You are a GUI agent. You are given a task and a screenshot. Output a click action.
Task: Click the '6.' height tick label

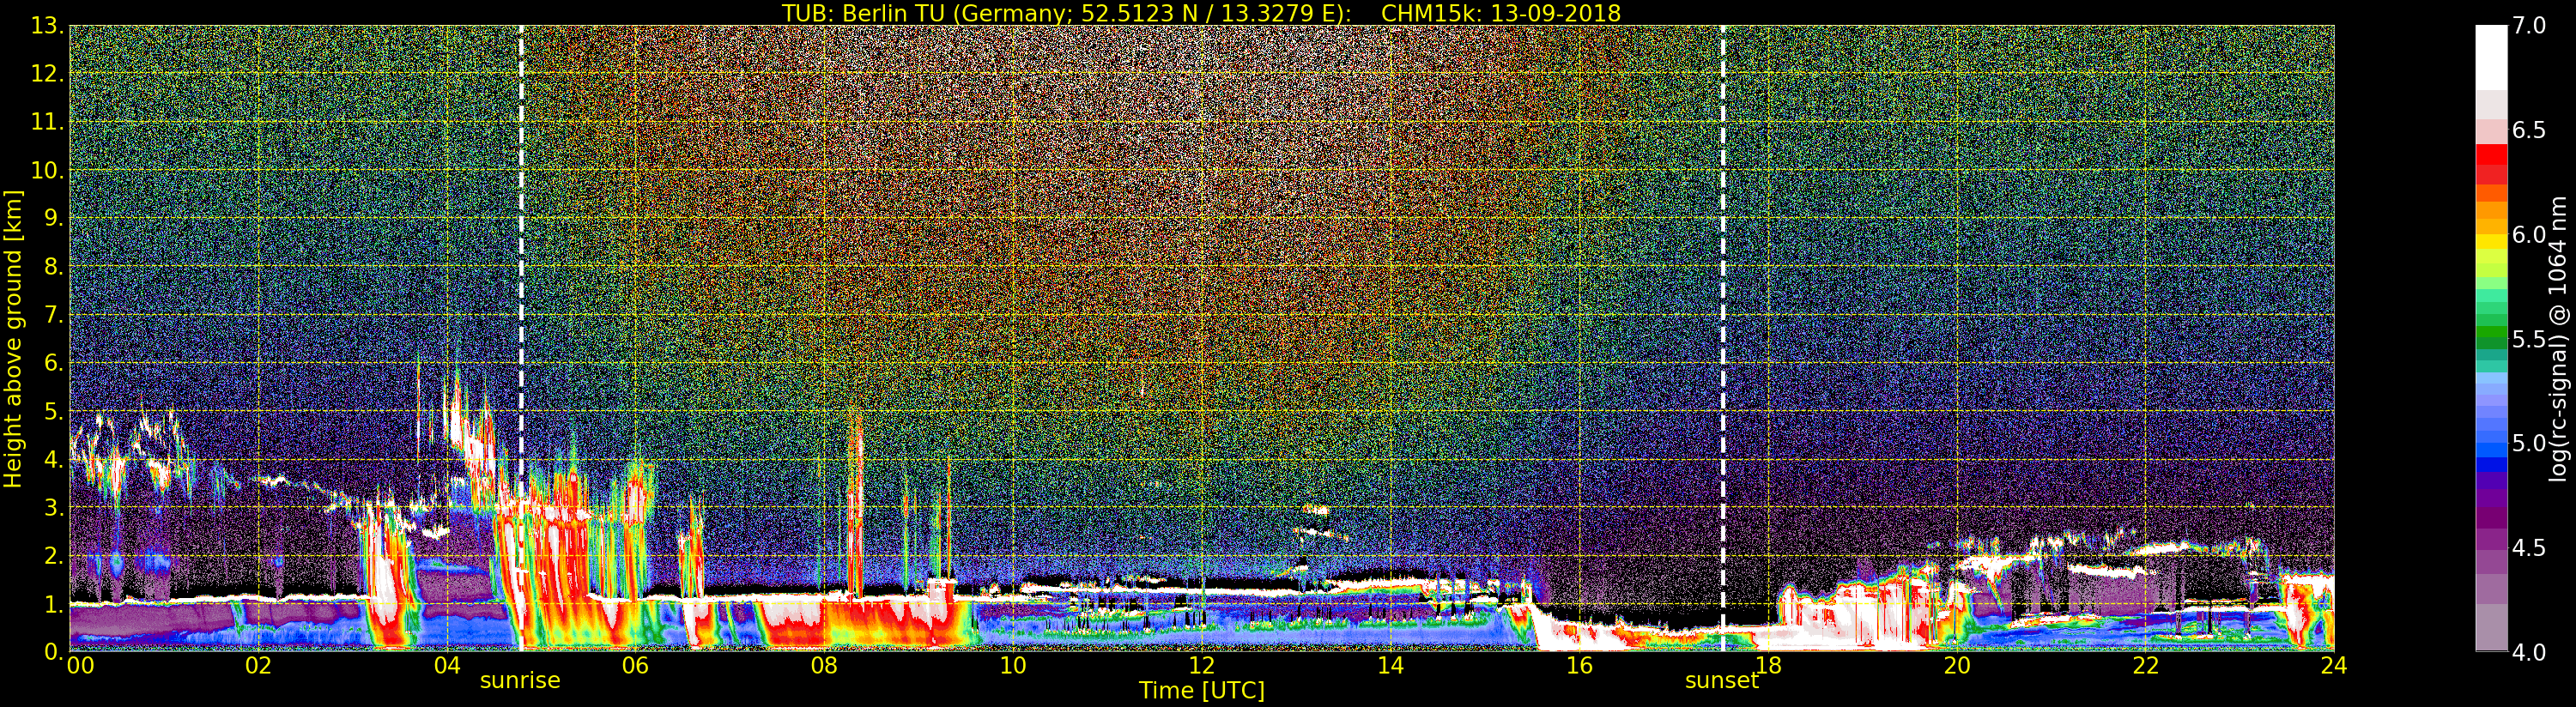[x=54, y=364]
